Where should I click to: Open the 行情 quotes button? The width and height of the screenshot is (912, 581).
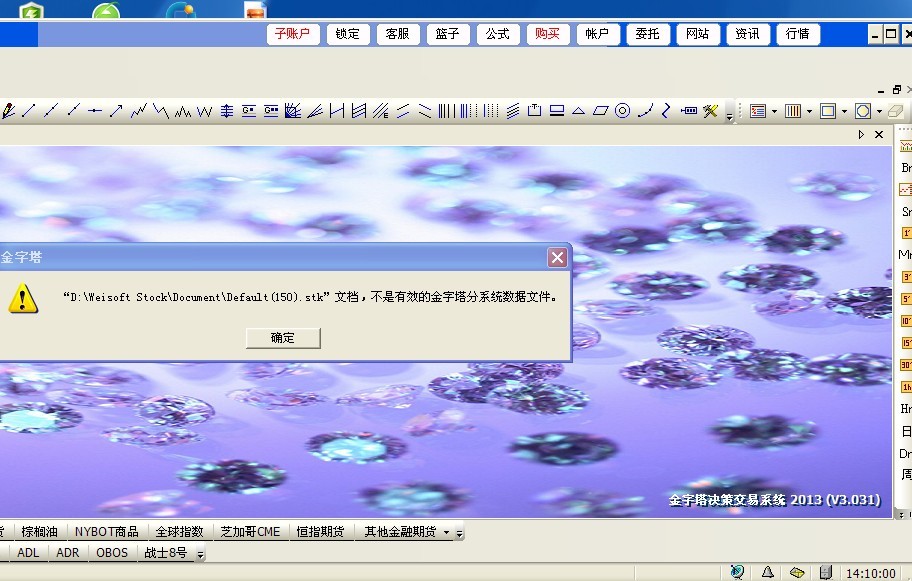click(797, 34)
